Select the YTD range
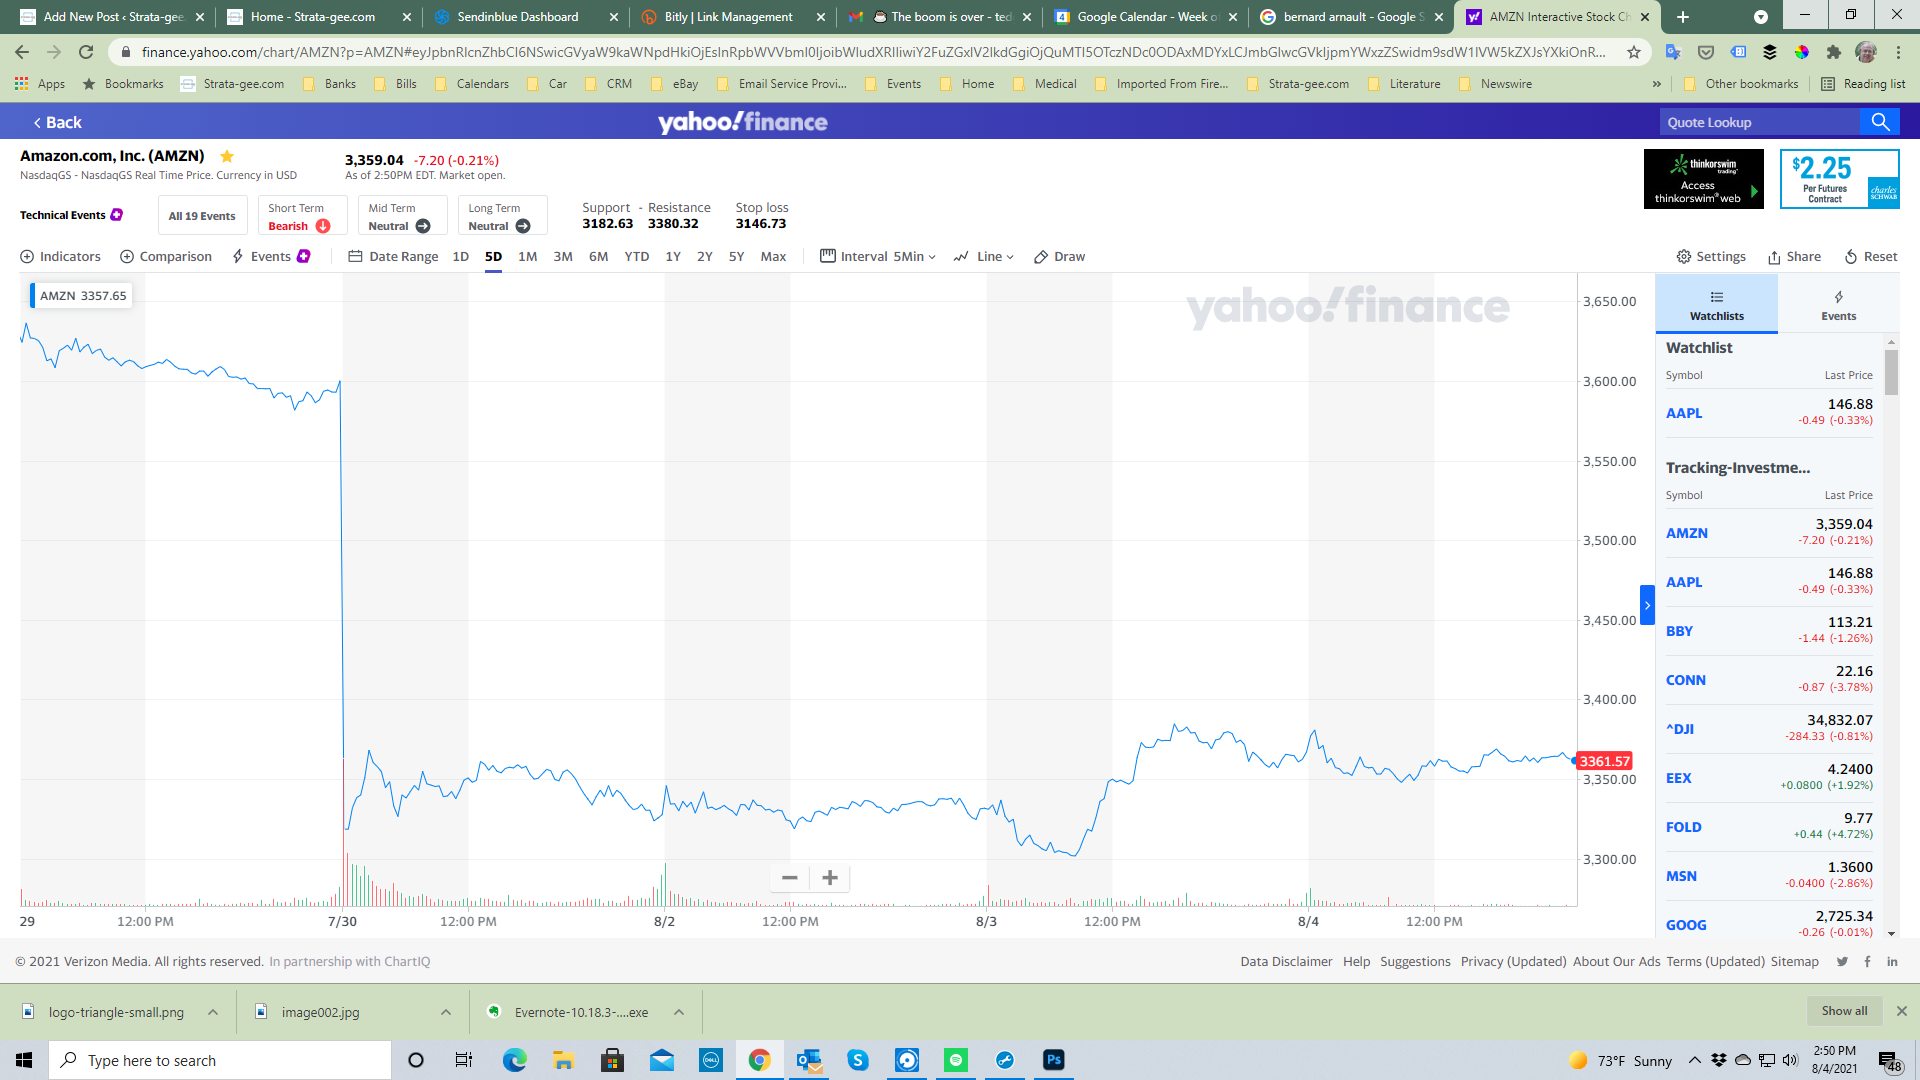Screen dimensions: 1920x1080 (x=637, y=257)
